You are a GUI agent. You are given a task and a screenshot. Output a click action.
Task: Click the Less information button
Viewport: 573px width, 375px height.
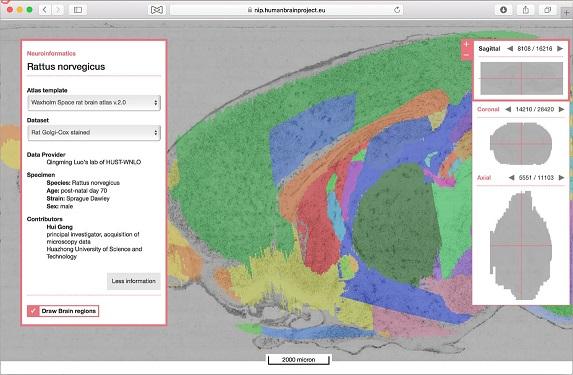[x=133, y=281]
